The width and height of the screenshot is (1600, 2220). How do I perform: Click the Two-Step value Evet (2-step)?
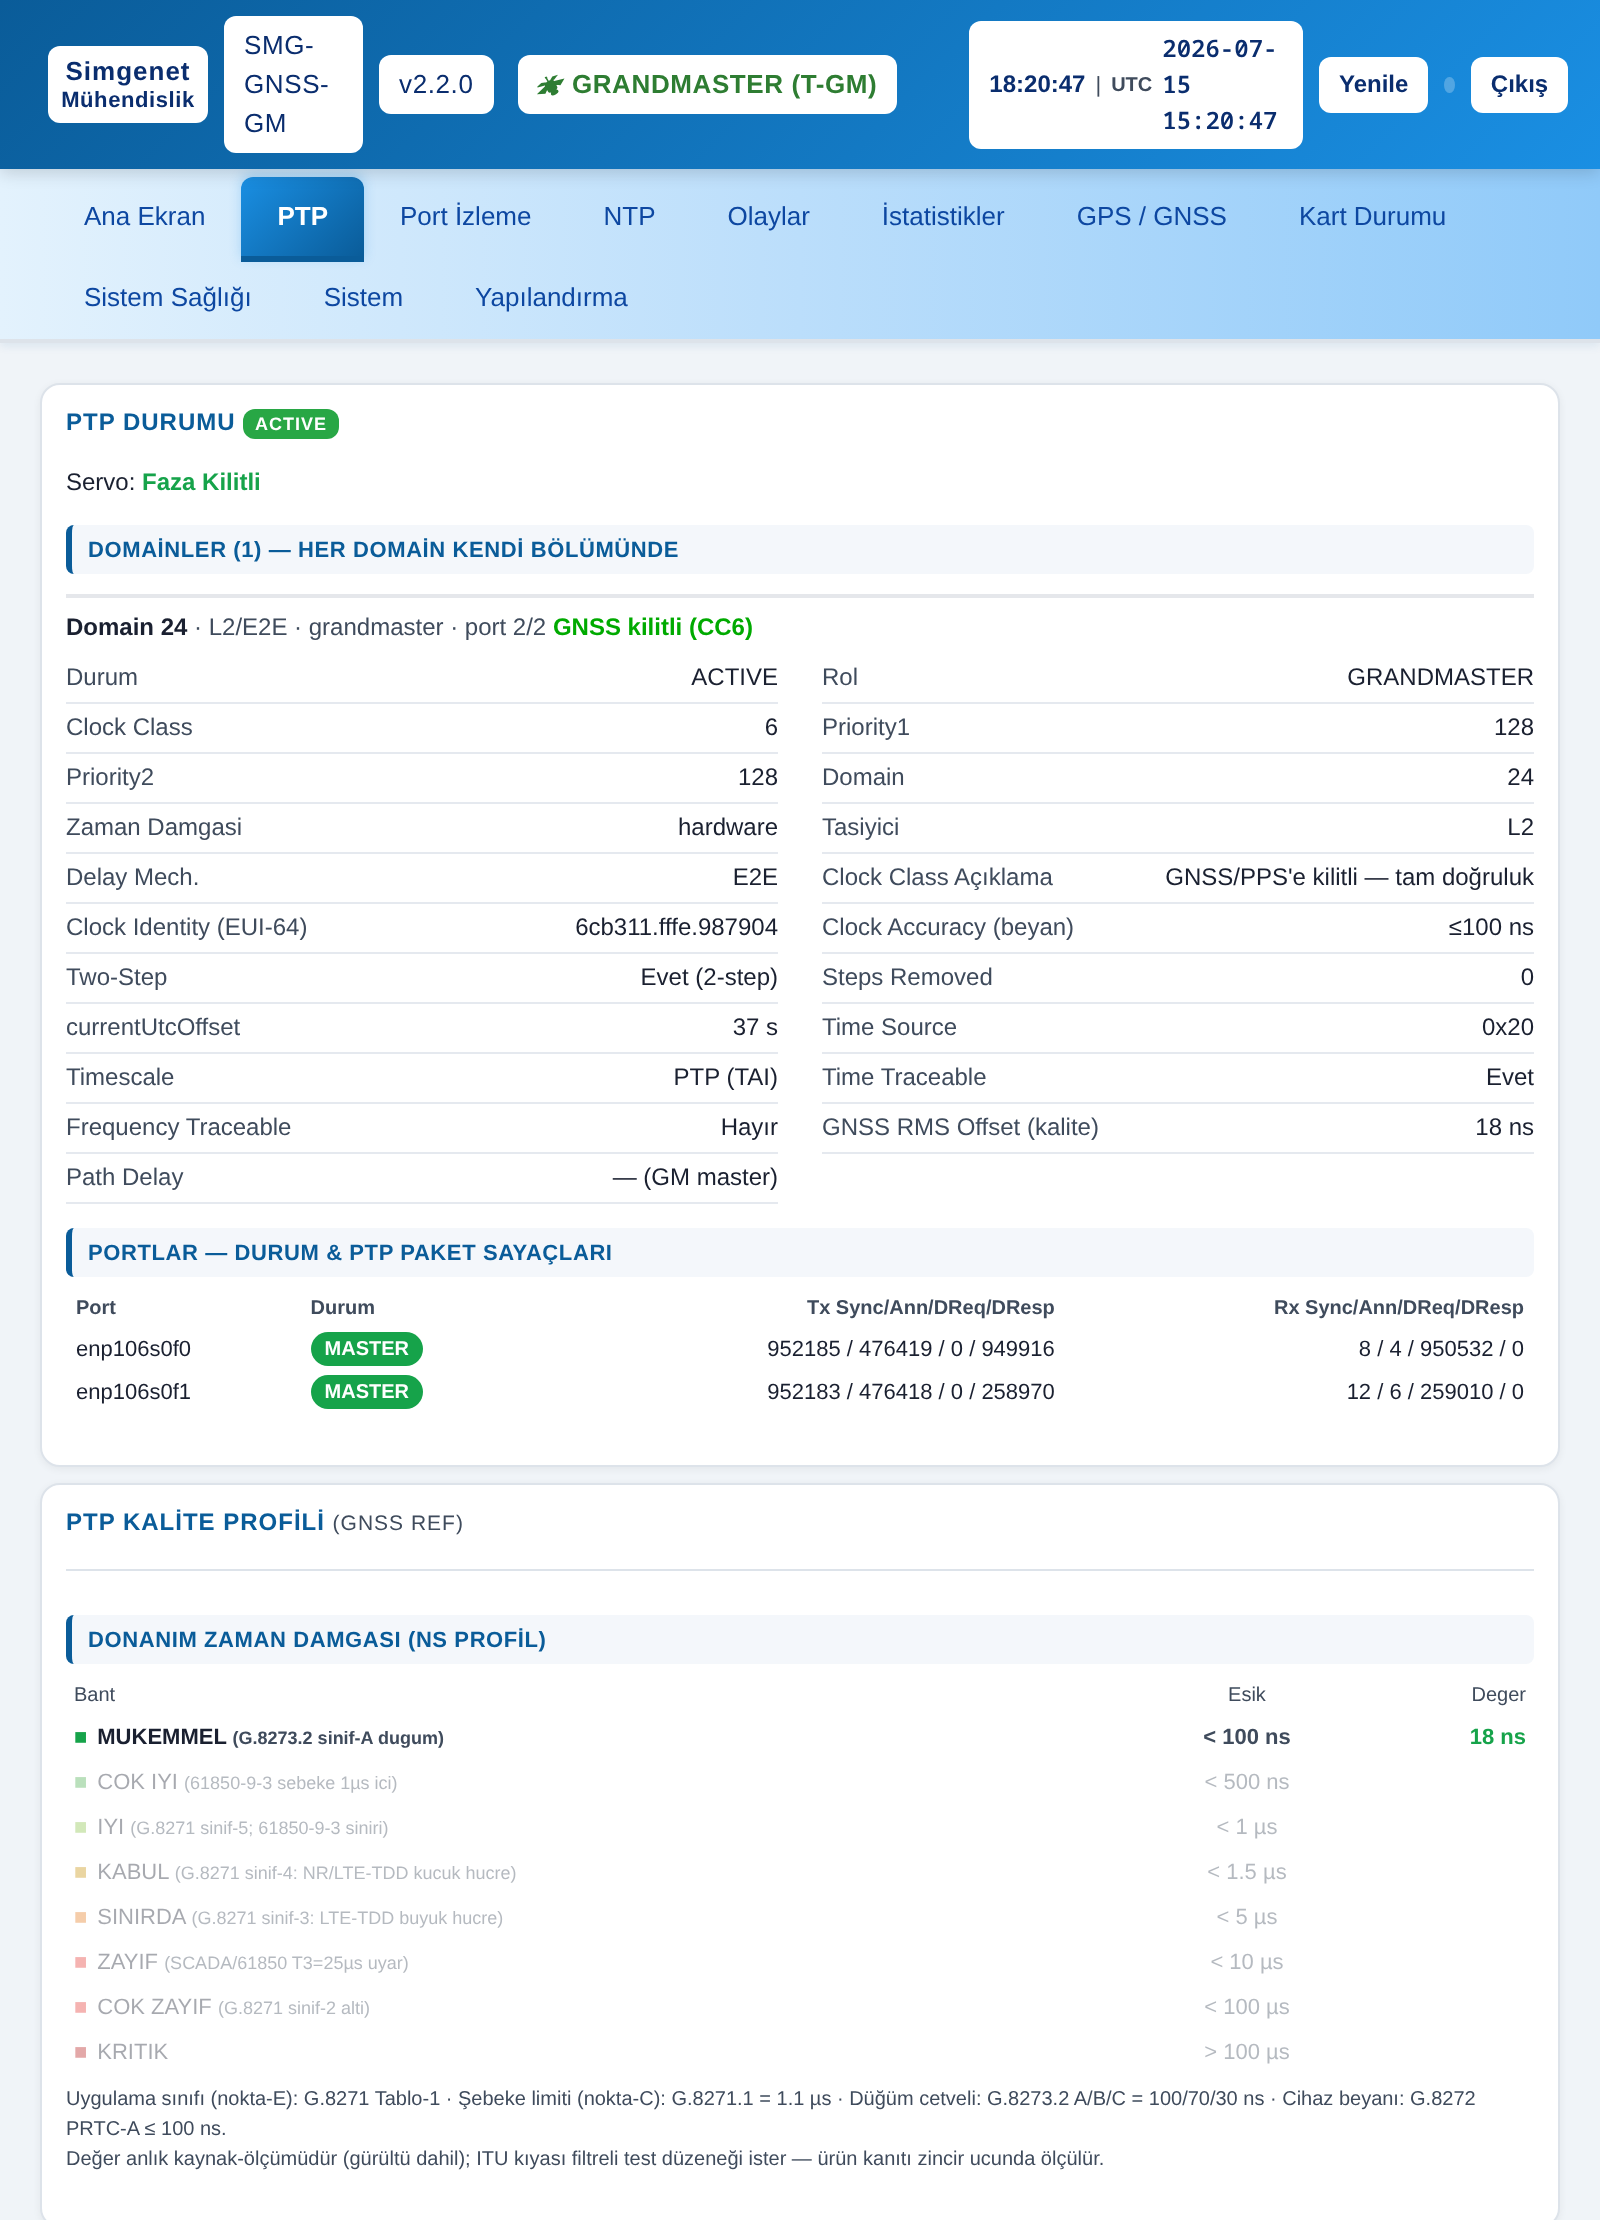(x=709, y=977)
